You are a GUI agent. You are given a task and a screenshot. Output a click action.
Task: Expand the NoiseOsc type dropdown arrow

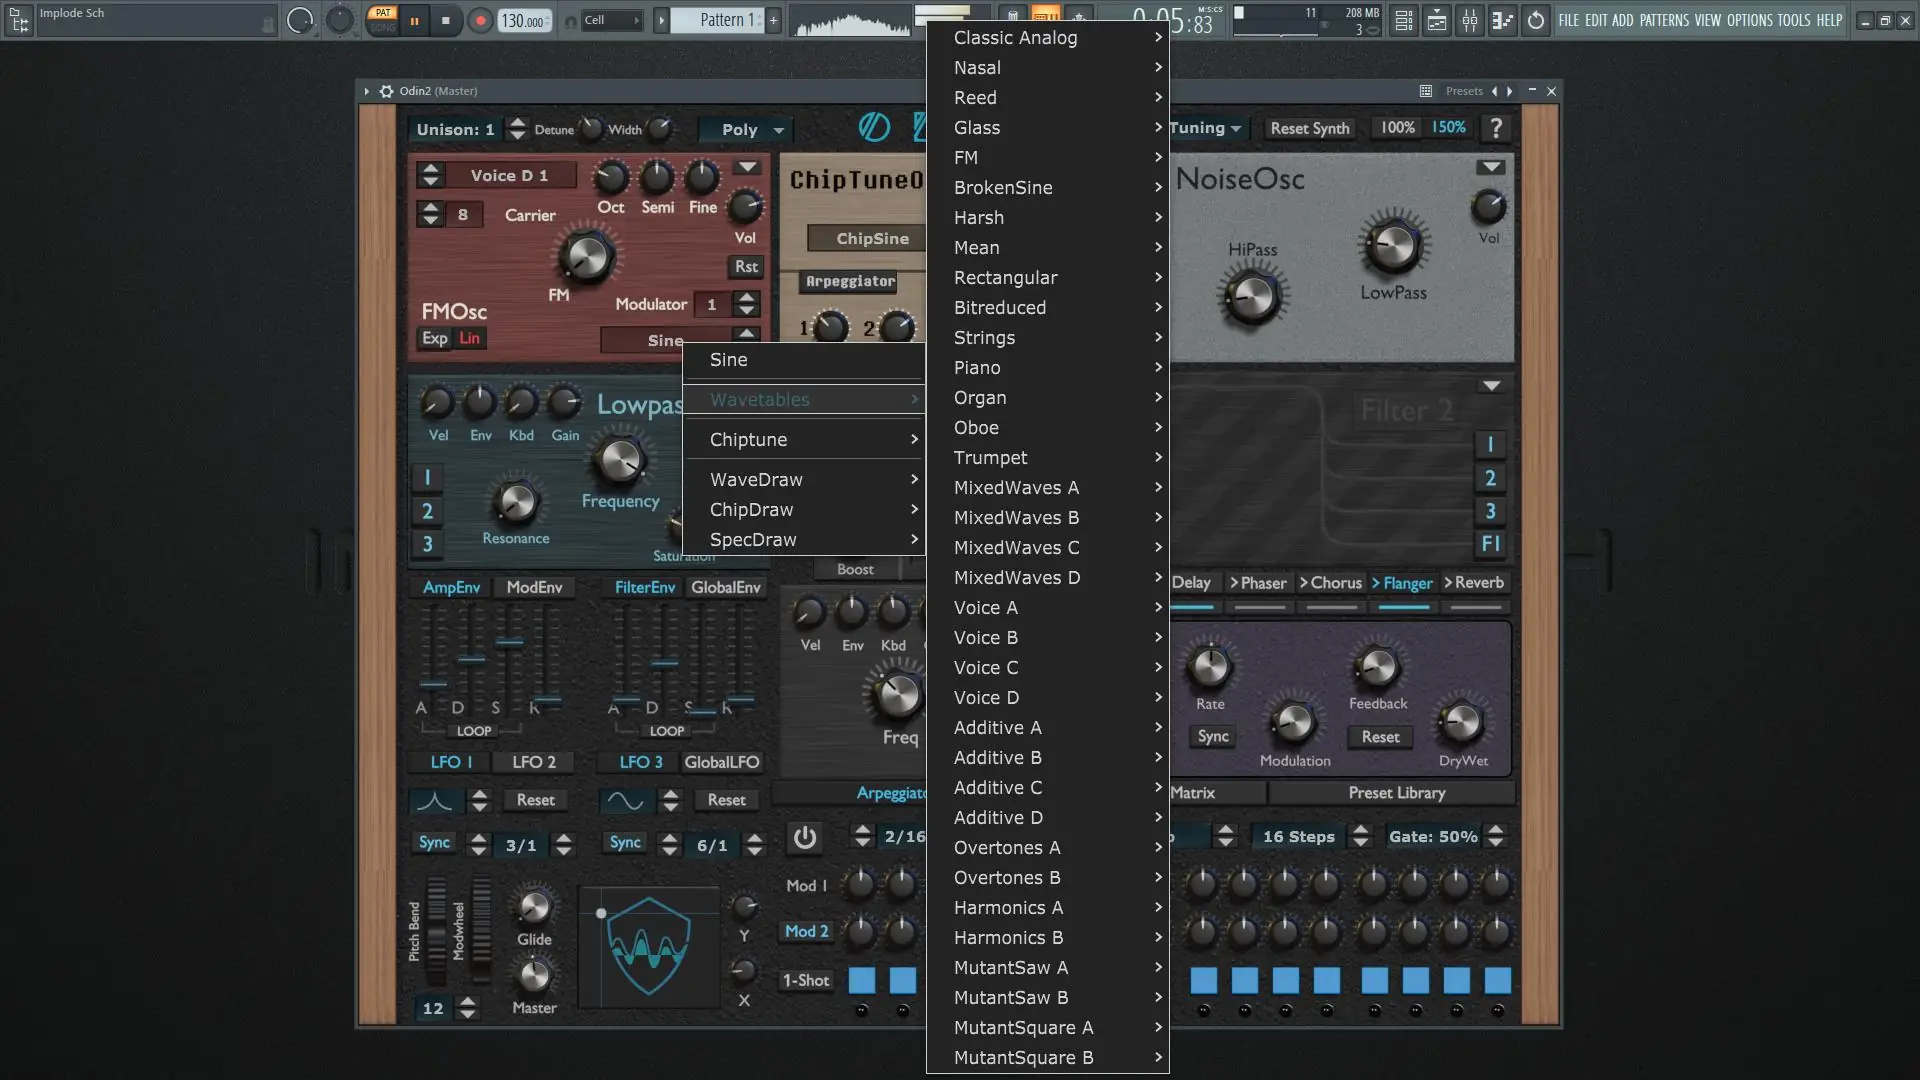[1491, 167]
